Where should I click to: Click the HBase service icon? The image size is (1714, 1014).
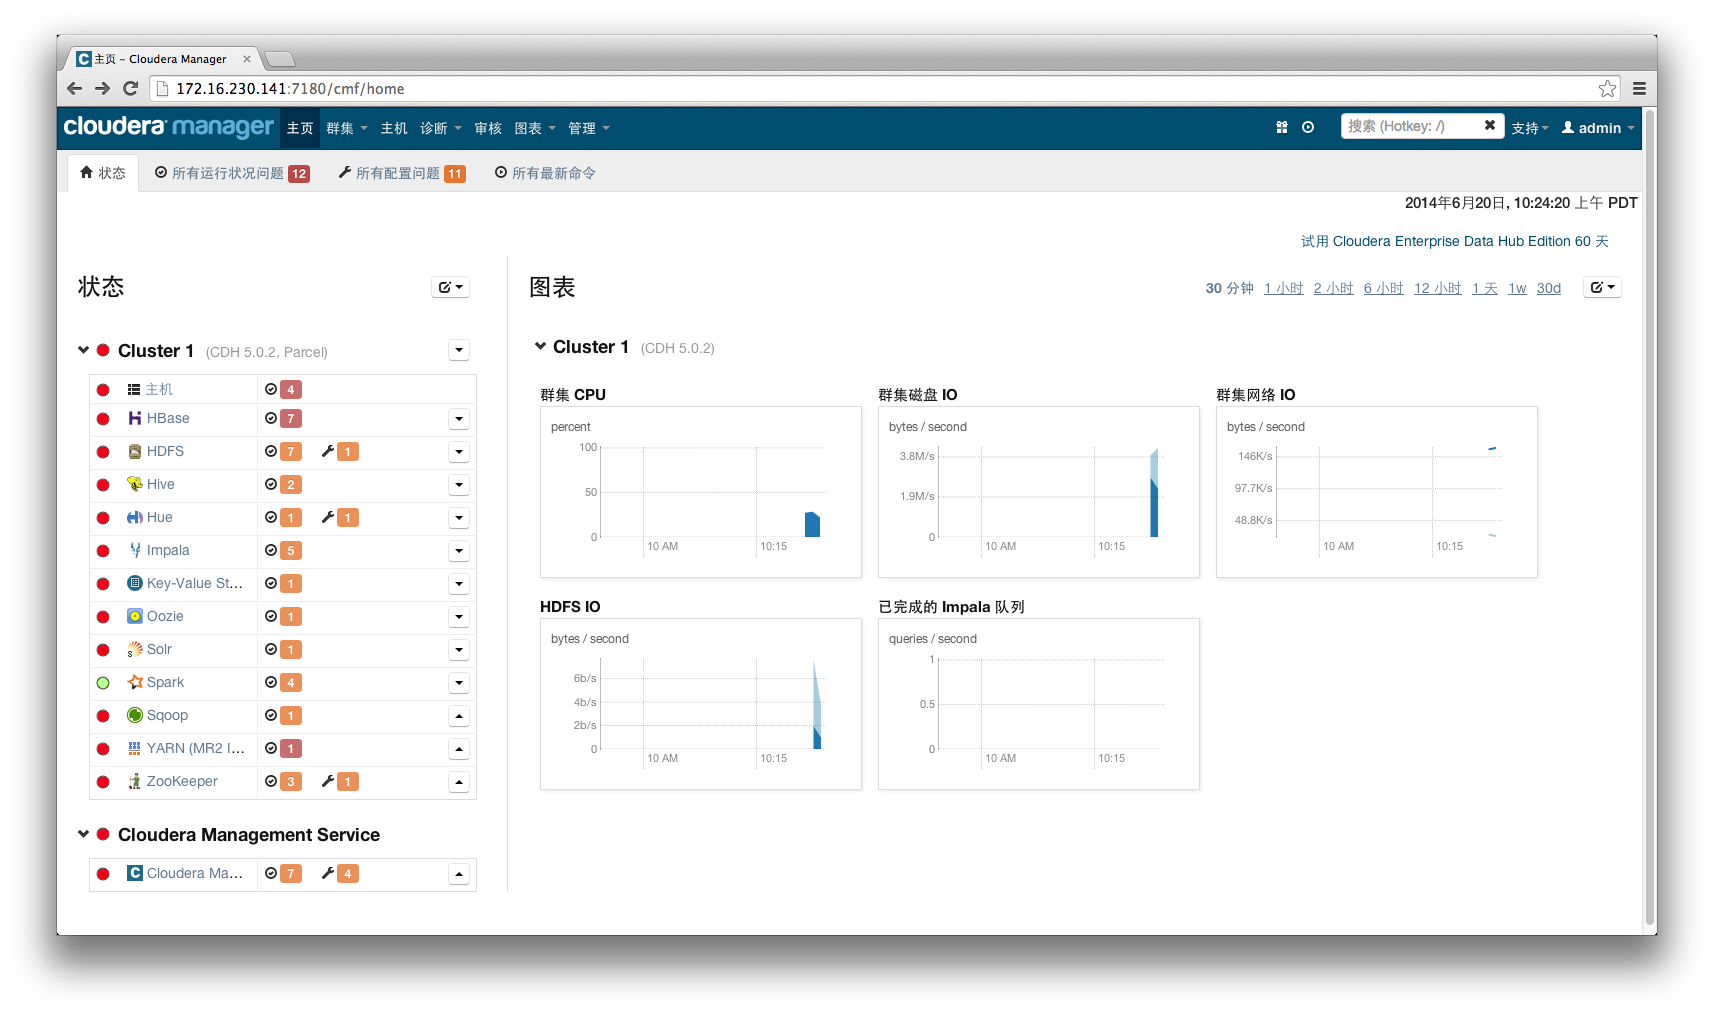134,418
